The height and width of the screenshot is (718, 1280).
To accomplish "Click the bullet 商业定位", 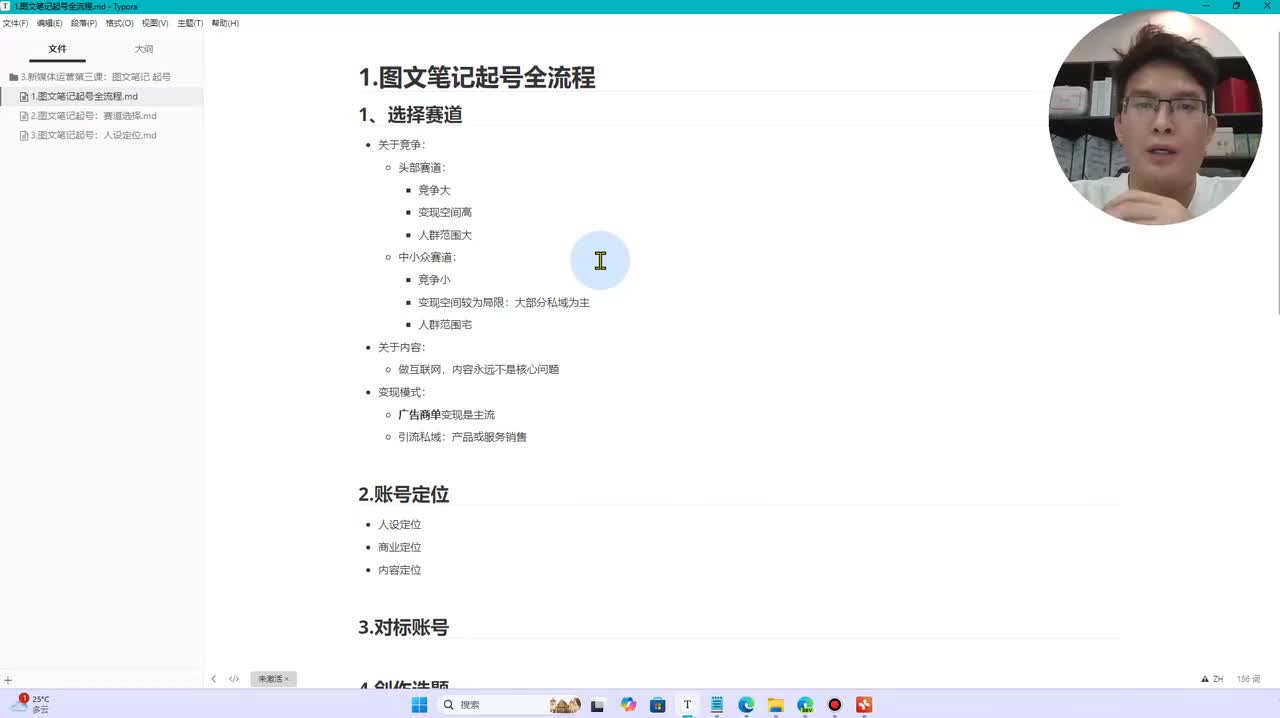I will coord(399,547).
